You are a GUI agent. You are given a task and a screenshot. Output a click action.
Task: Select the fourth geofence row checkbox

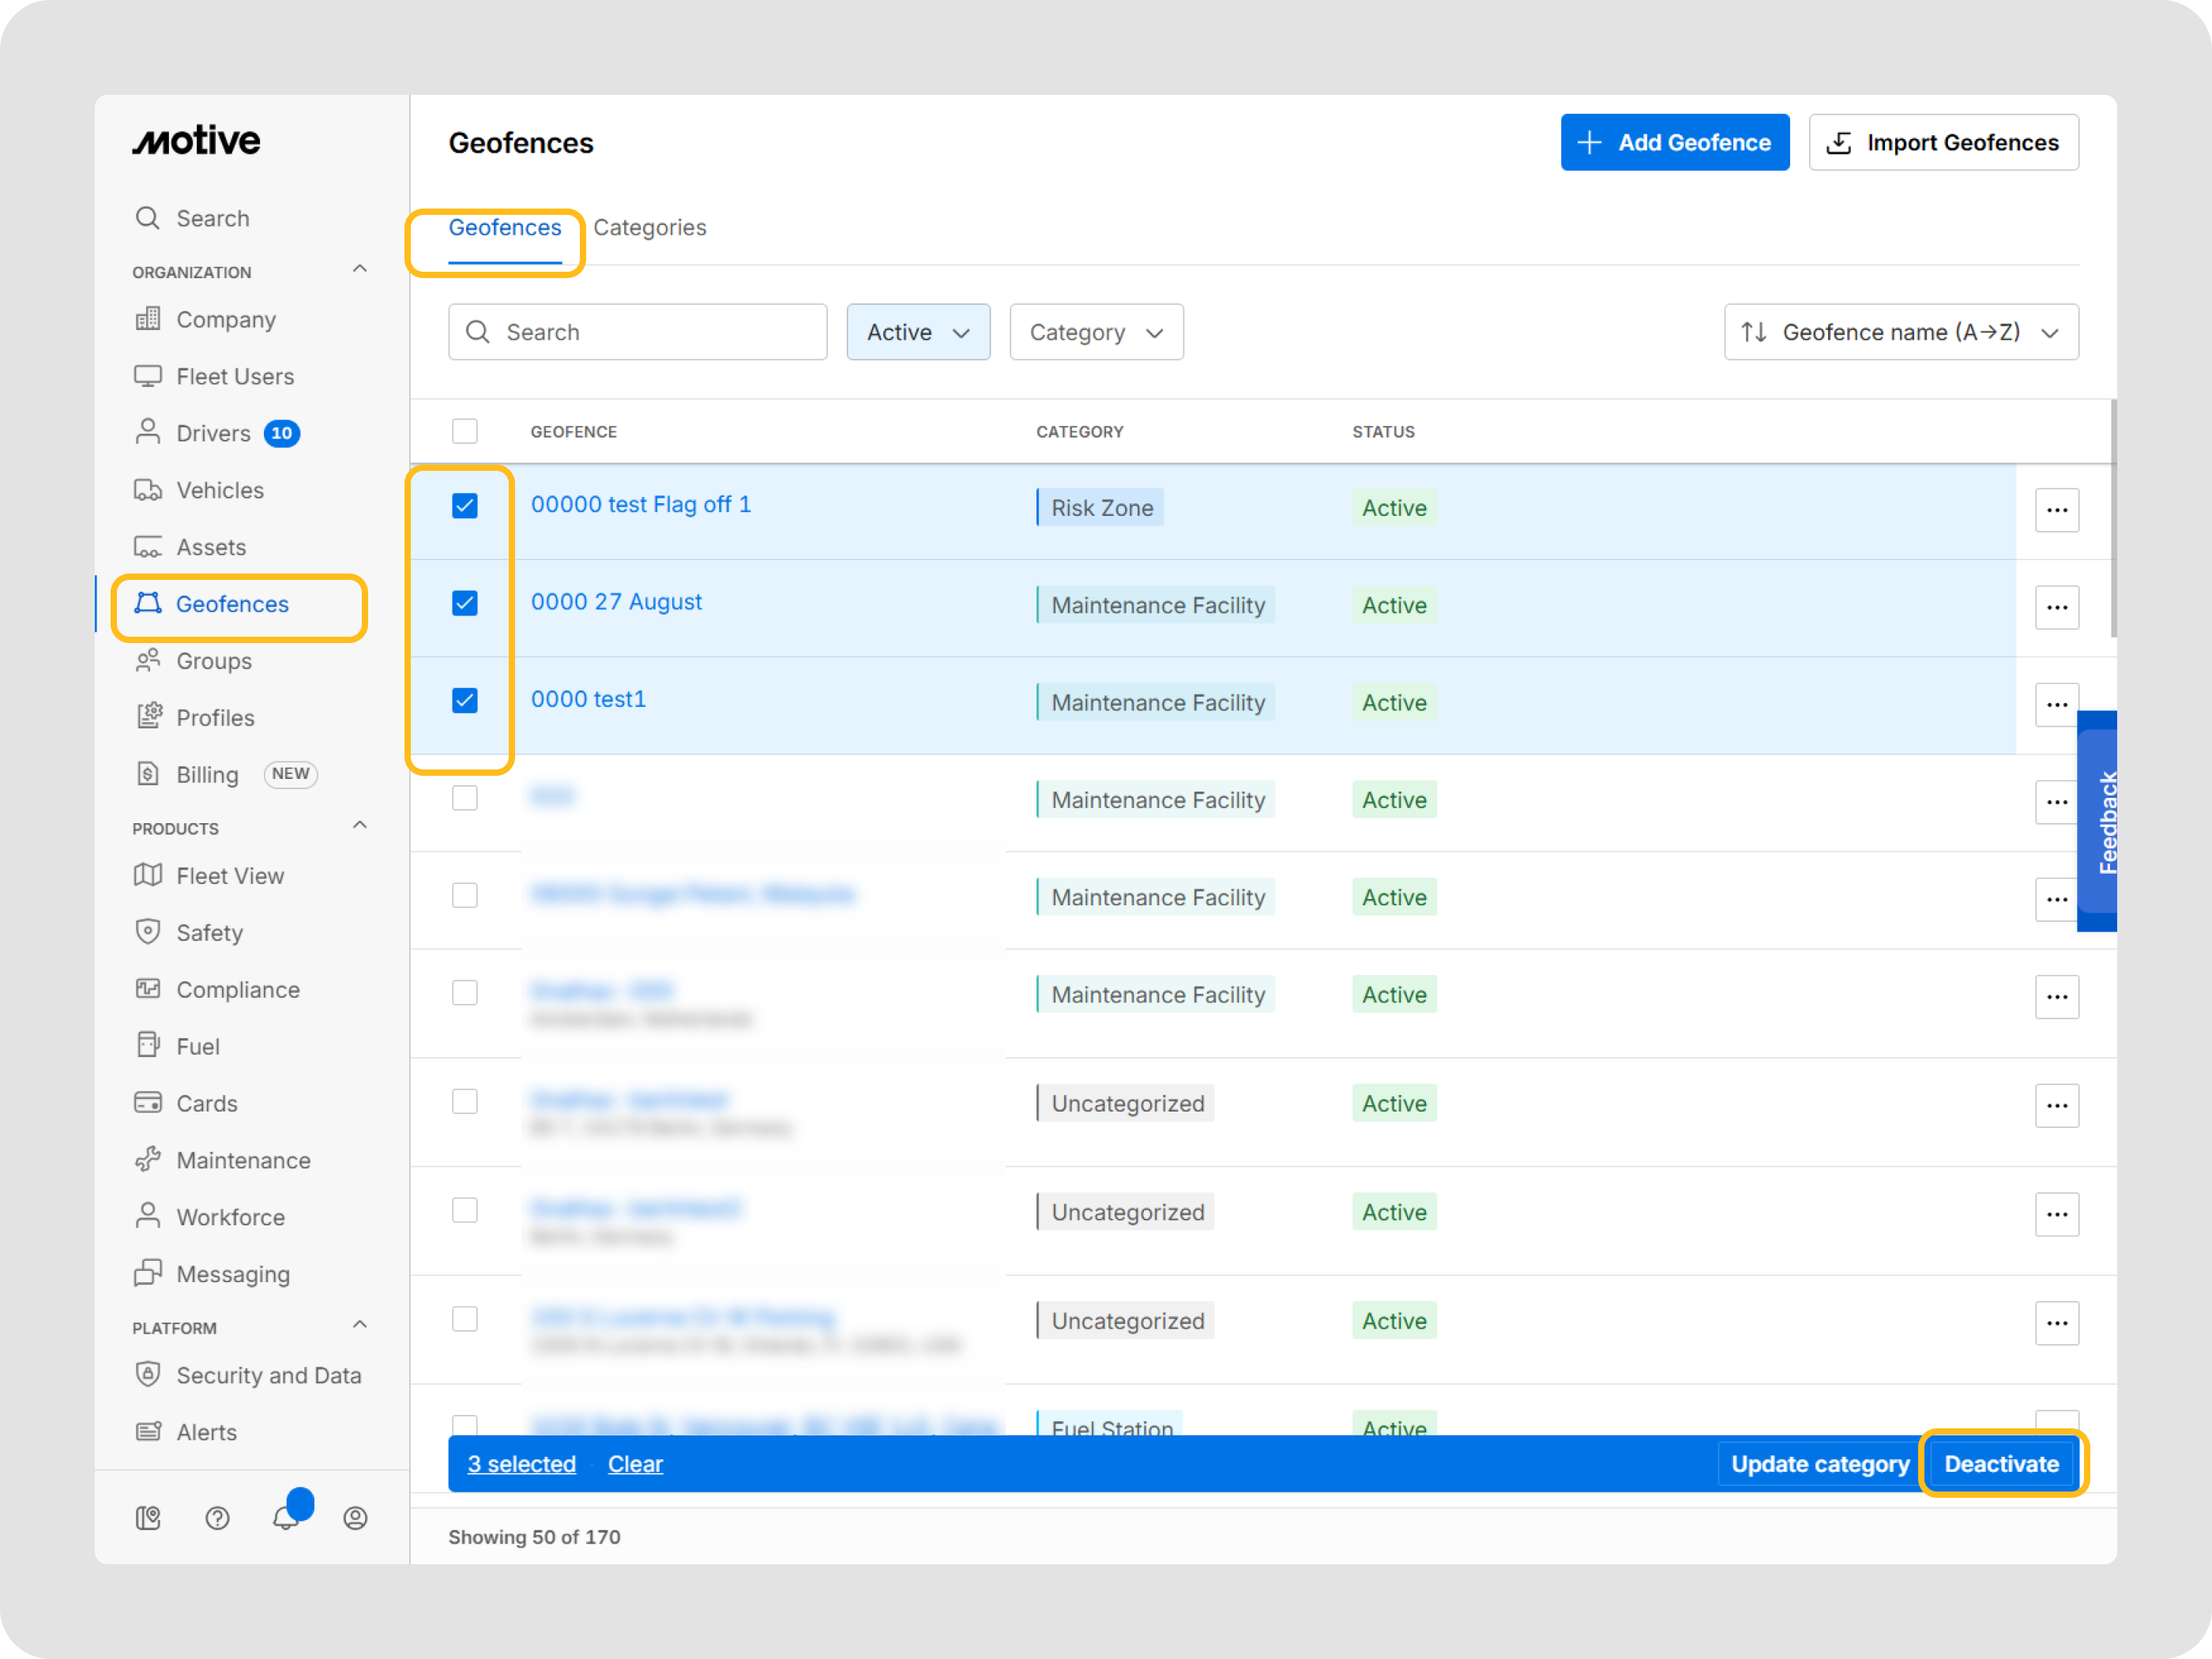(x=465, y=798)
